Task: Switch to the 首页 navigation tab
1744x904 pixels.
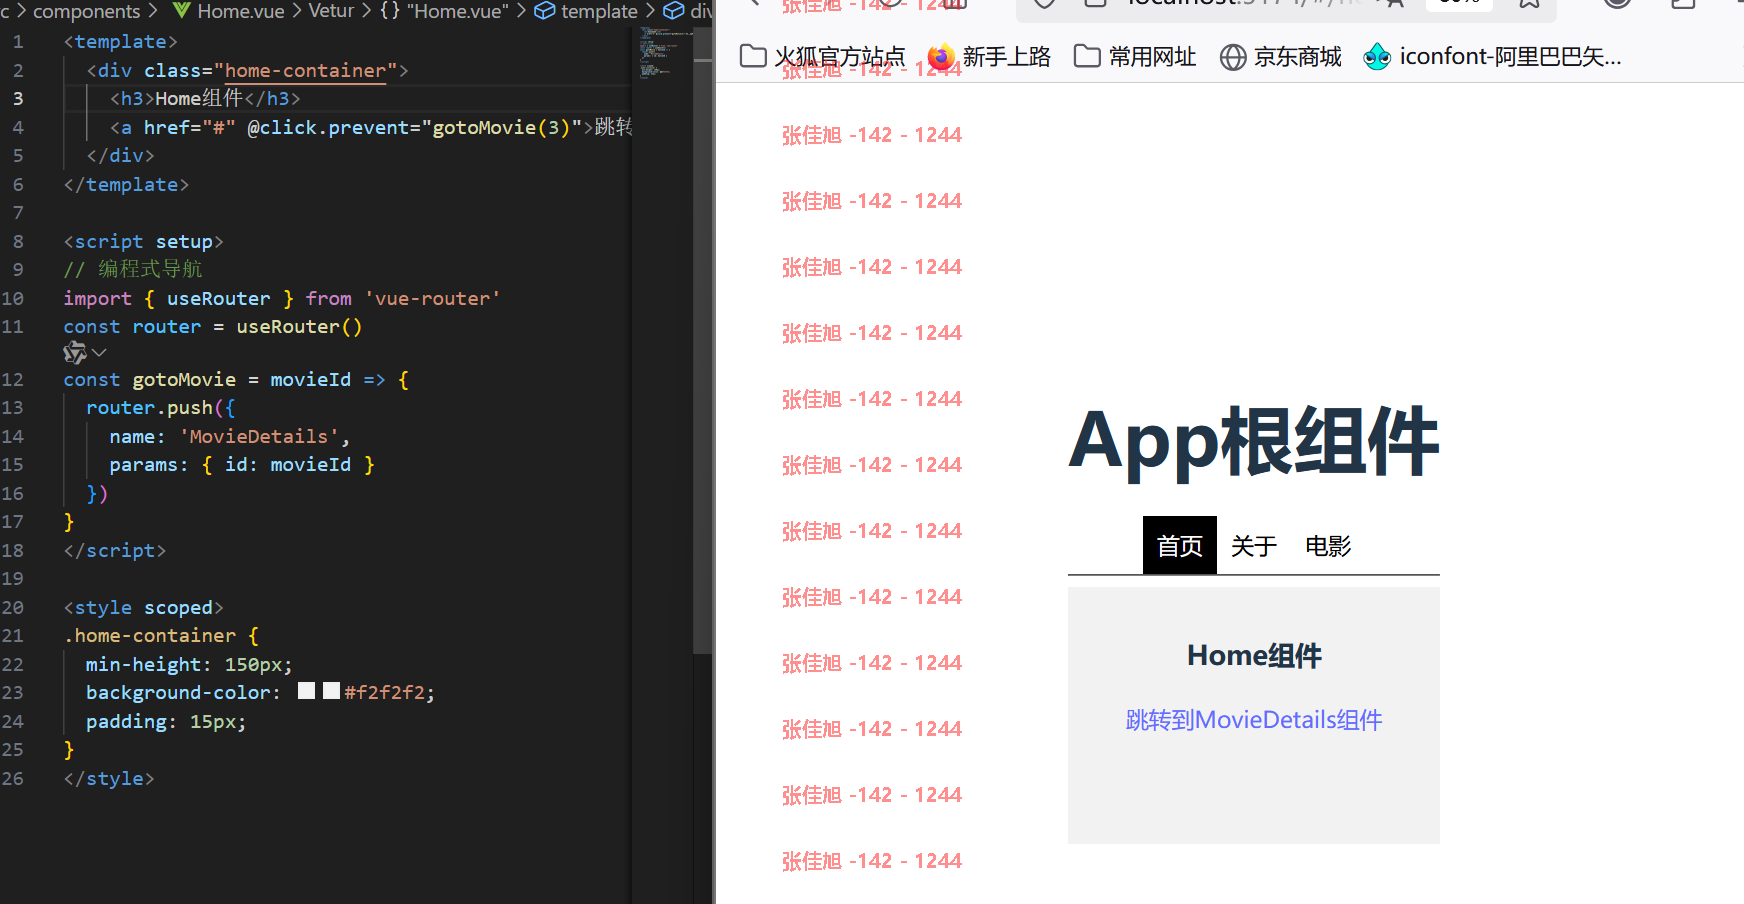Action: tap(1180, 545)
